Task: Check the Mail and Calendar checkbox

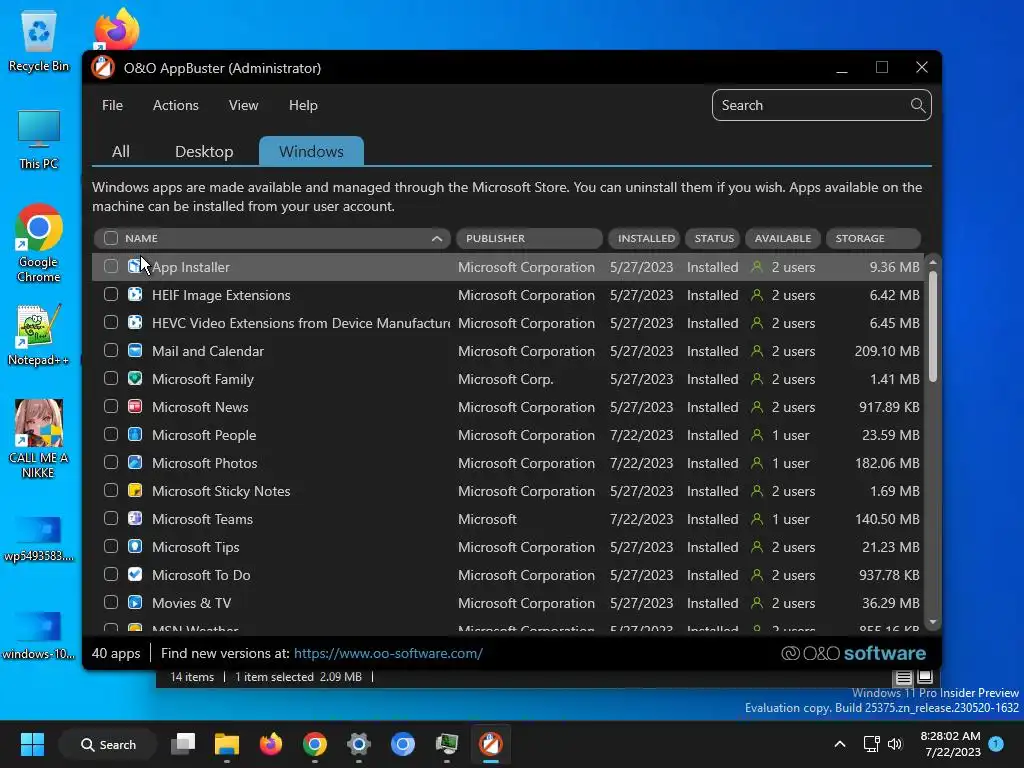Action: coord(111,351)
